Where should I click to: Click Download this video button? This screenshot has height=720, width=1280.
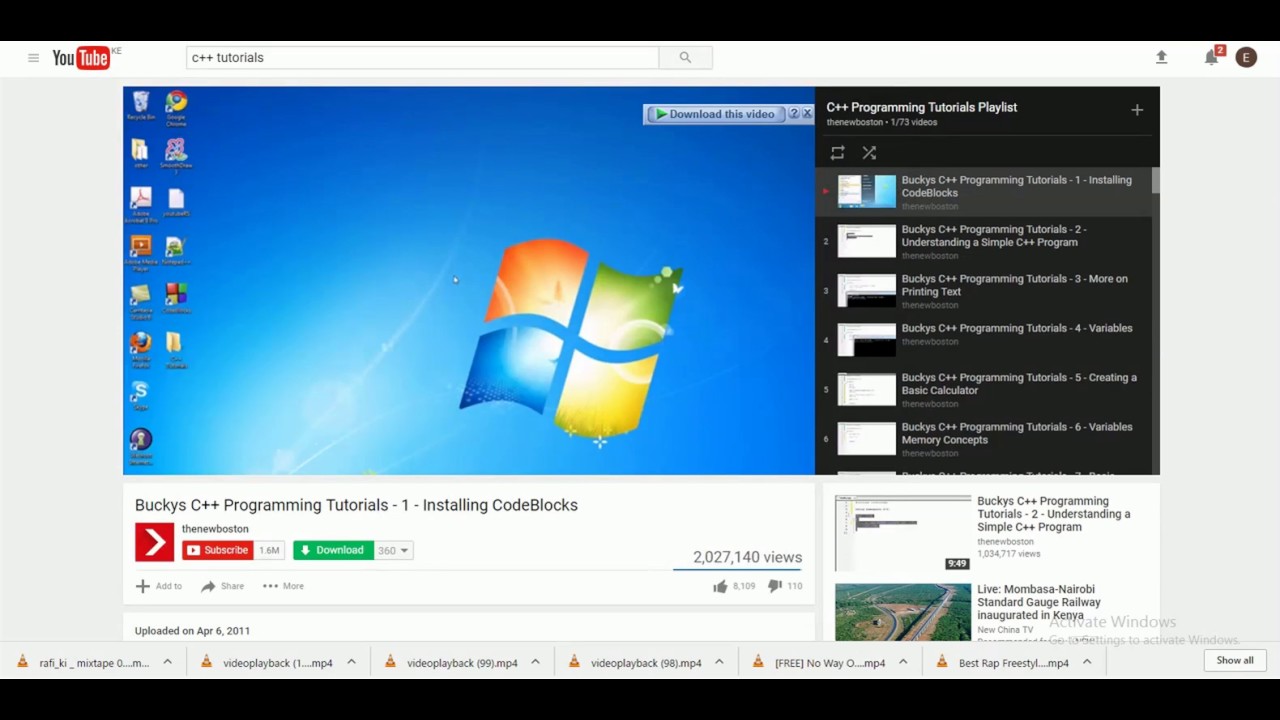[x=715, y=114]
